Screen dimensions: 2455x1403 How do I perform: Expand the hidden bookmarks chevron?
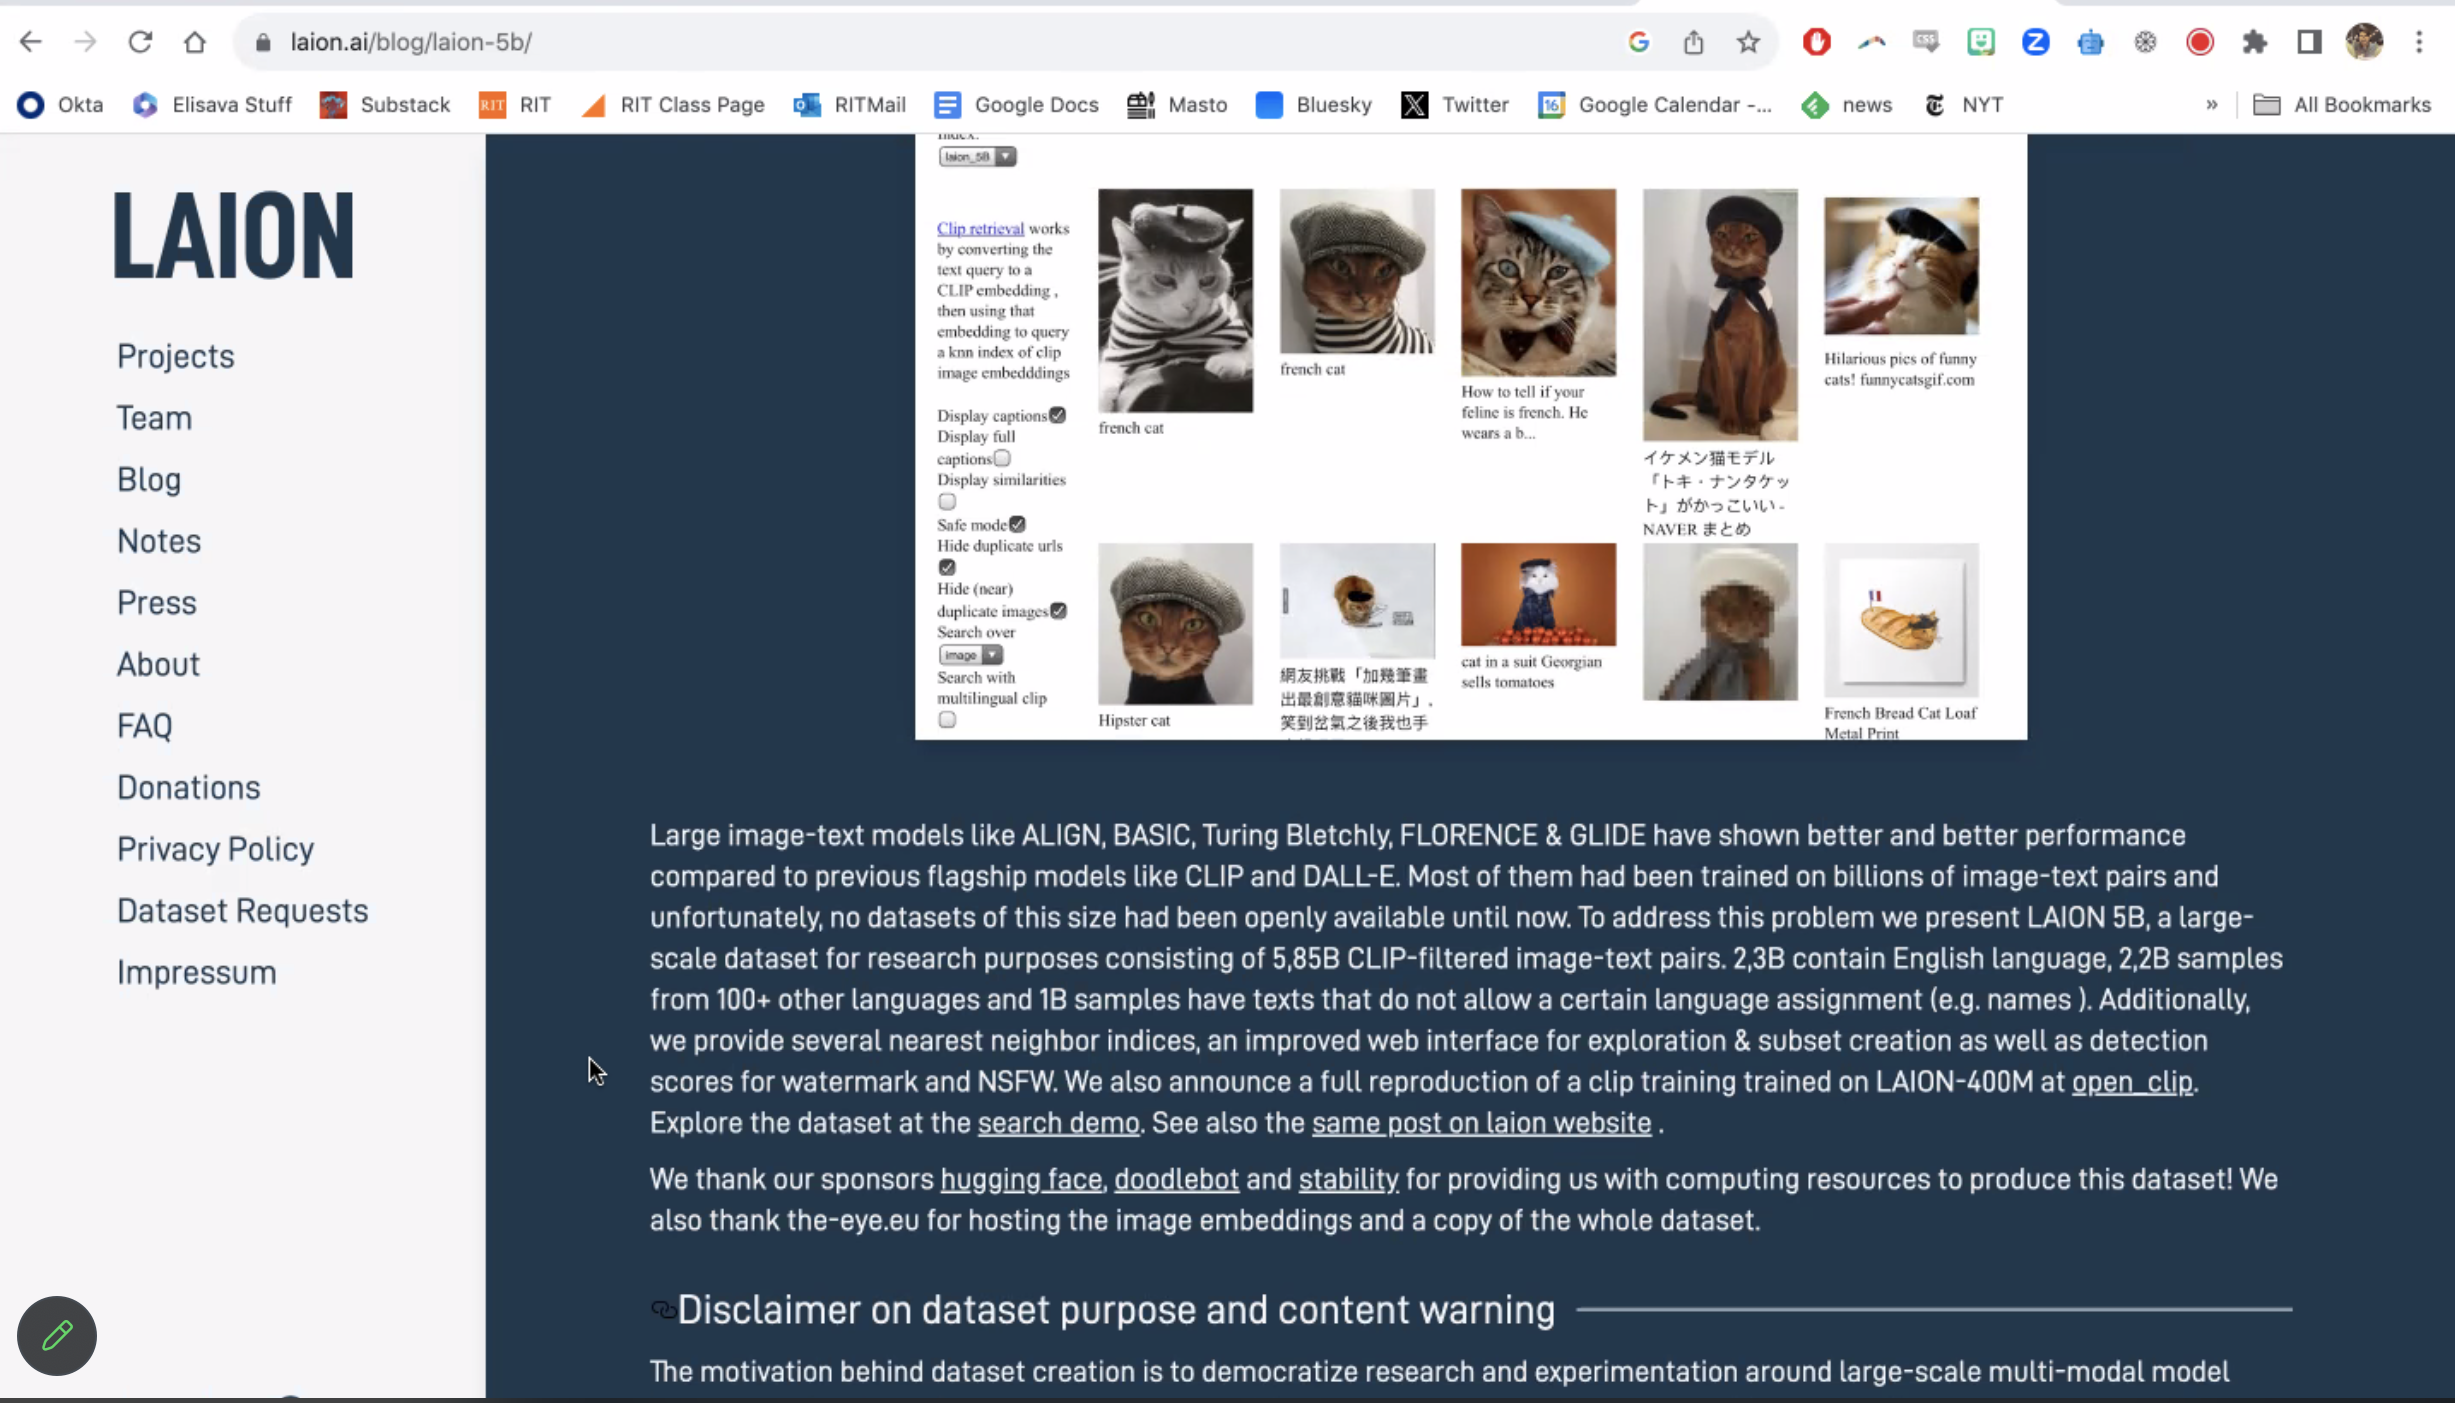click(x=2211, y=105)
